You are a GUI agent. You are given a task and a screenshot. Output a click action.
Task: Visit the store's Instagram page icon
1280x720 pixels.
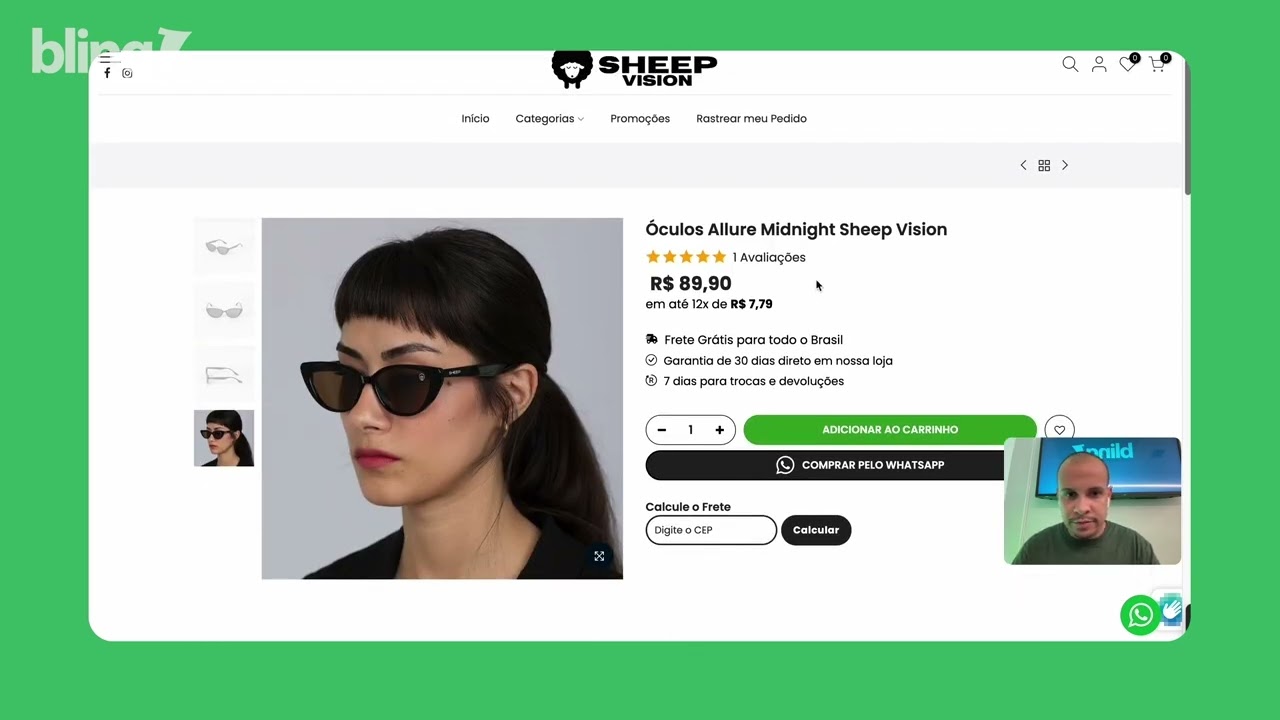coord(127,73)
